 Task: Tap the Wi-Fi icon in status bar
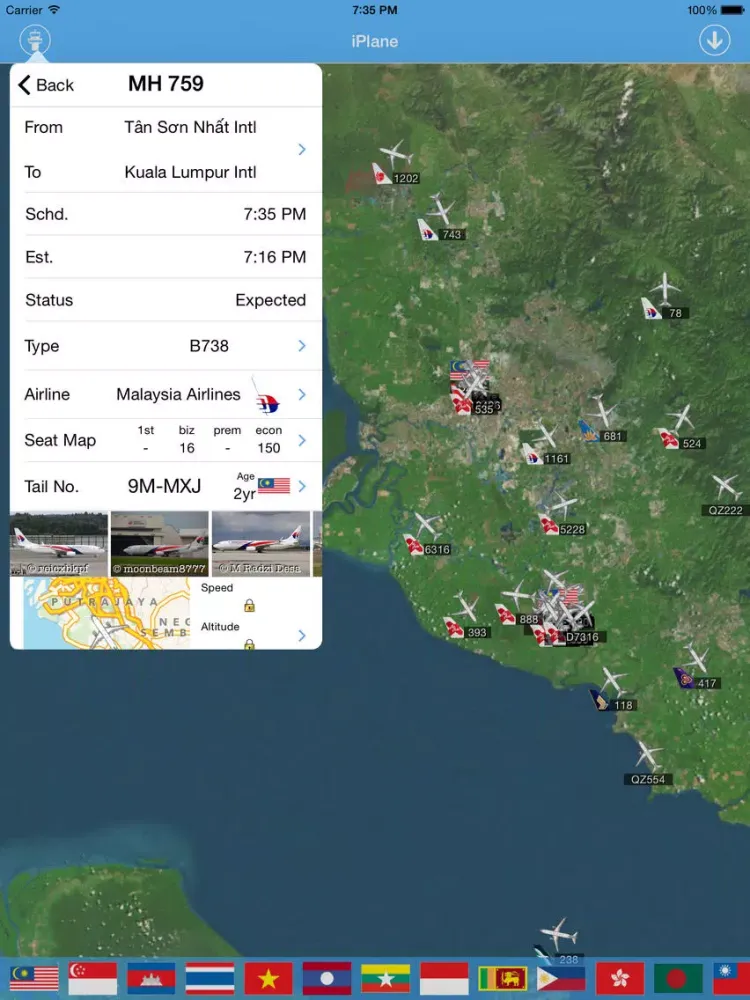click(x=54, y=10)
